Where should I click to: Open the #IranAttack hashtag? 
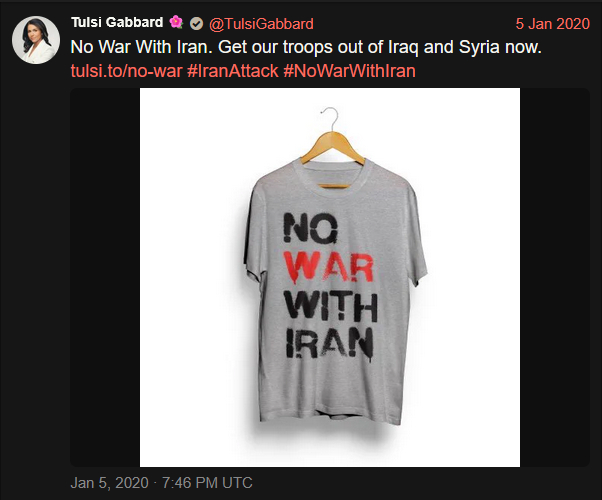229,71
